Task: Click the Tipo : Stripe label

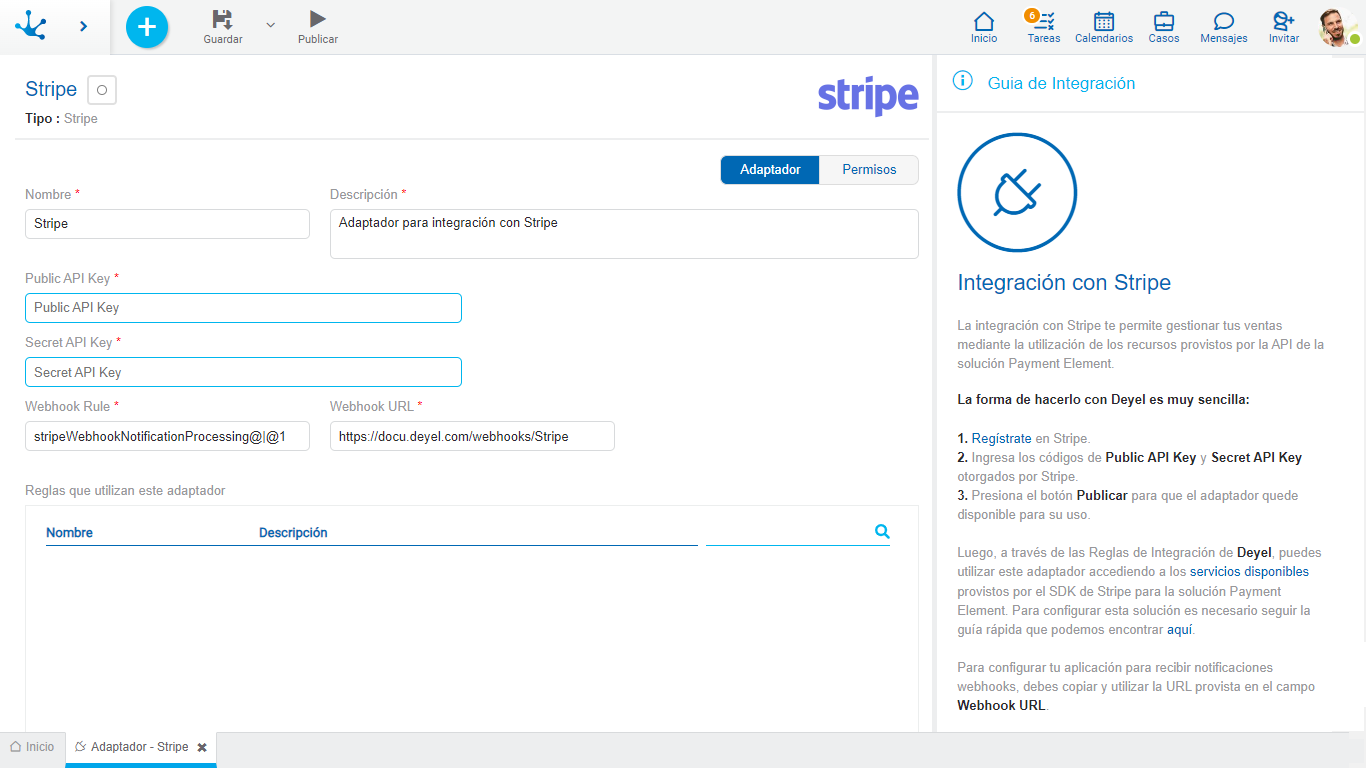Action: point(61,119)
